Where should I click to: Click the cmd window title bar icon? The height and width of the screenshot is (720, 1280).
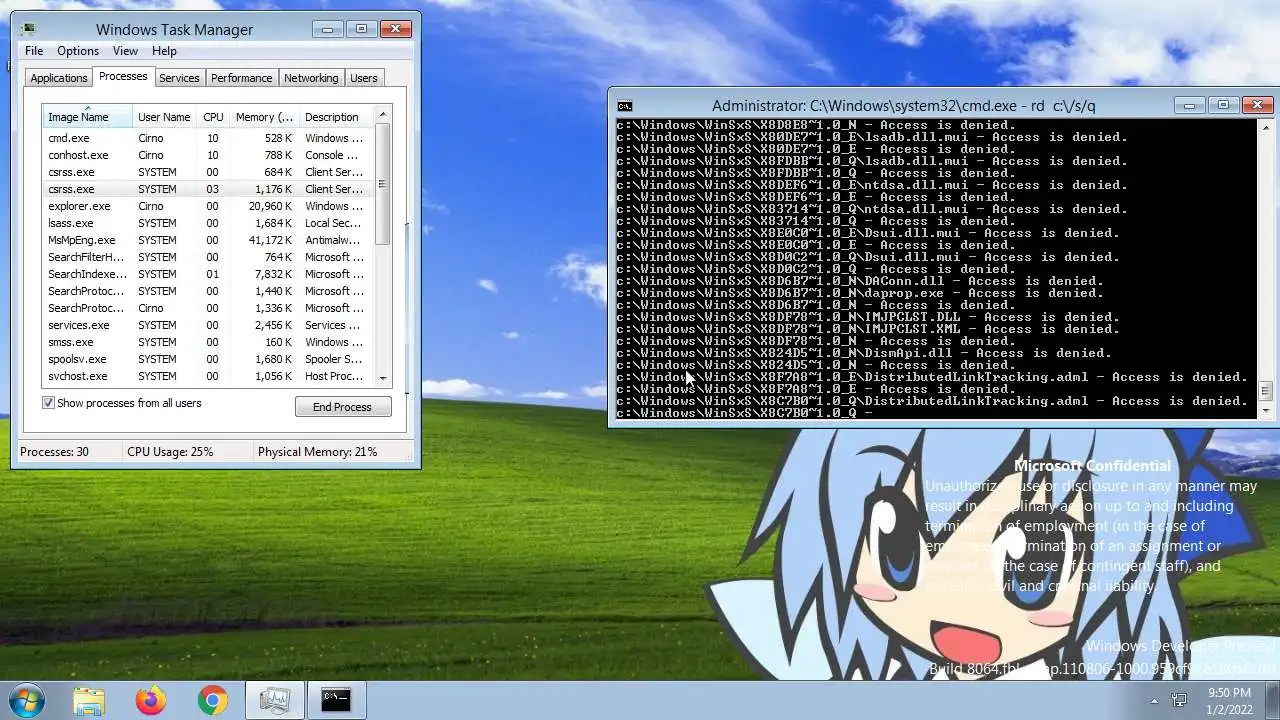(625, 106)
